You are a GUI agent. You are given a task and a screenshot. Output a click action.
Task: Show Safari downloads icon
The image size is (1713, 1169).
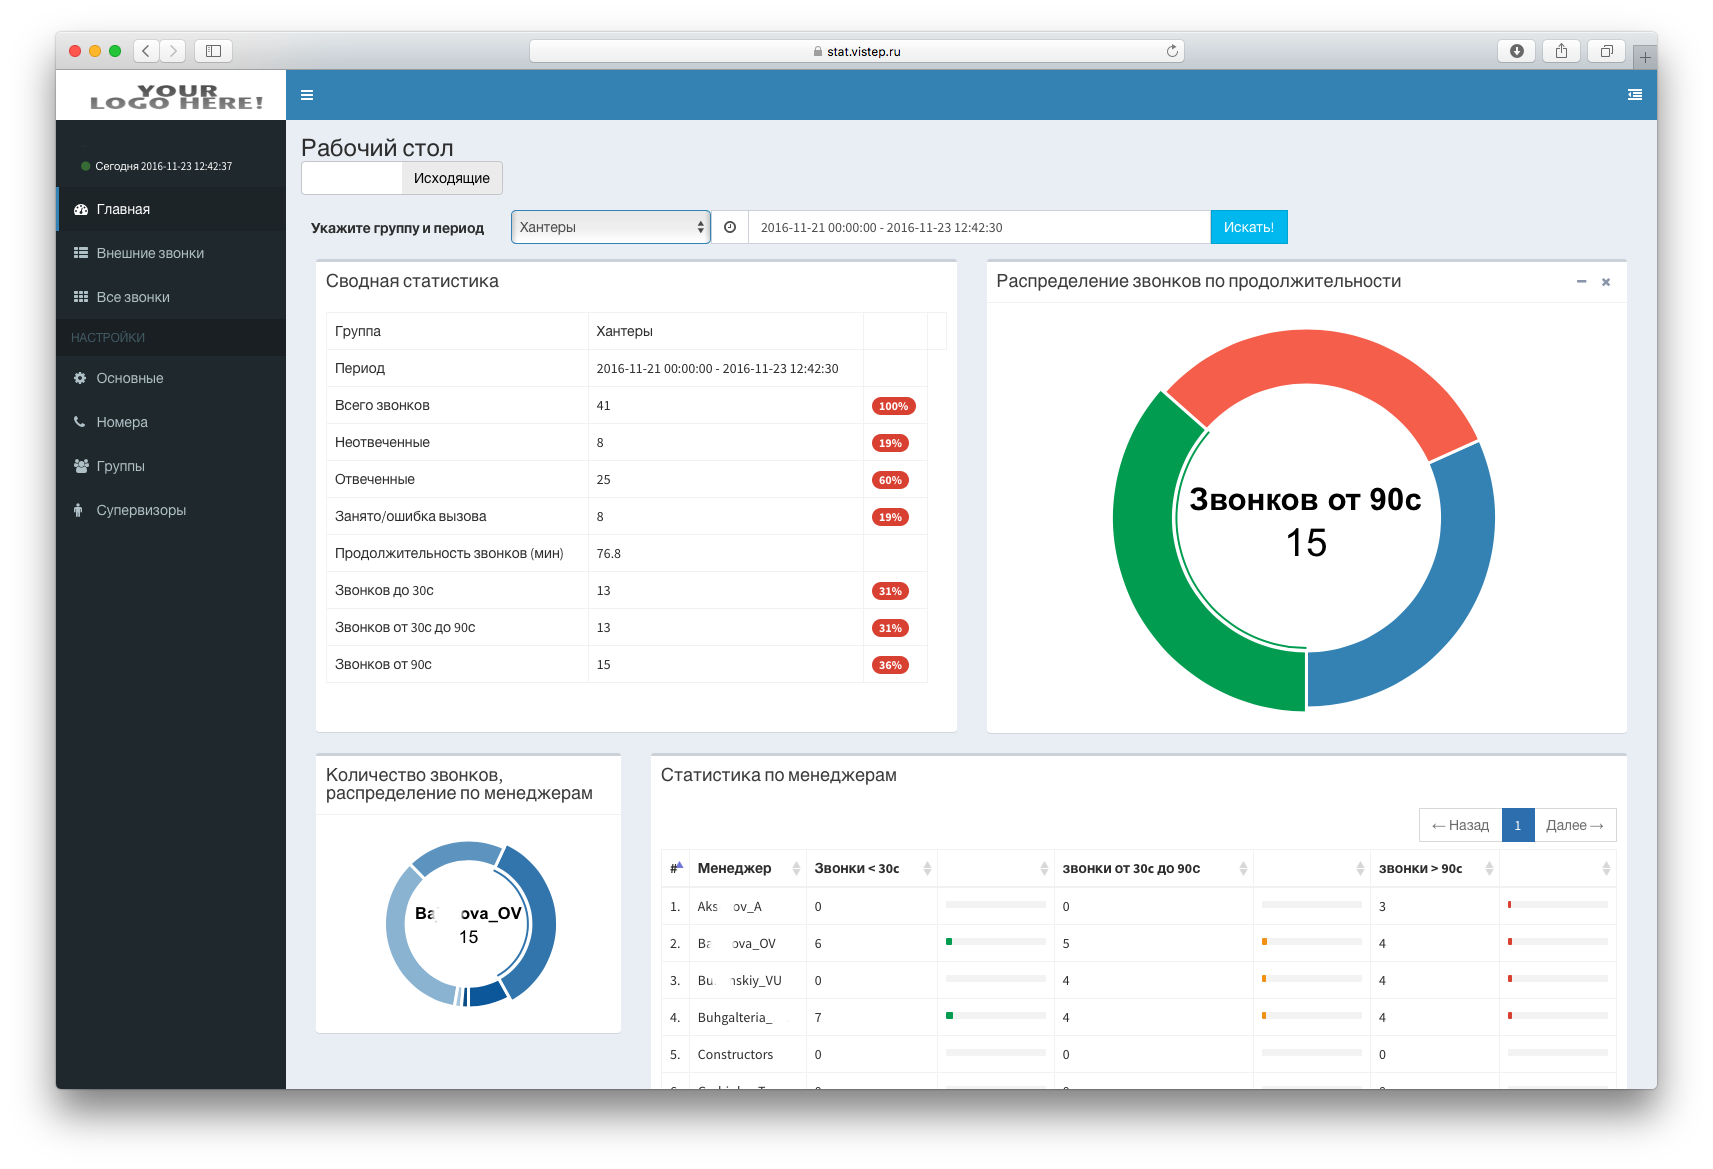point(1516,51)
